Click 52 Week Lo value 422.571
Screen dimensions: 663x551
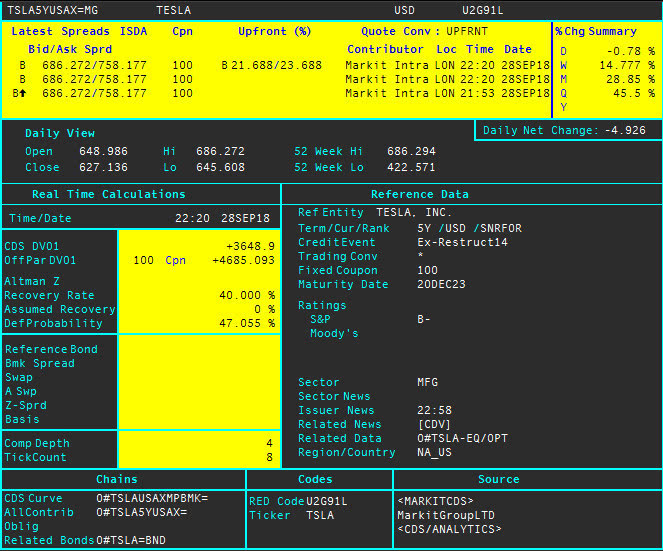point(411,167)
